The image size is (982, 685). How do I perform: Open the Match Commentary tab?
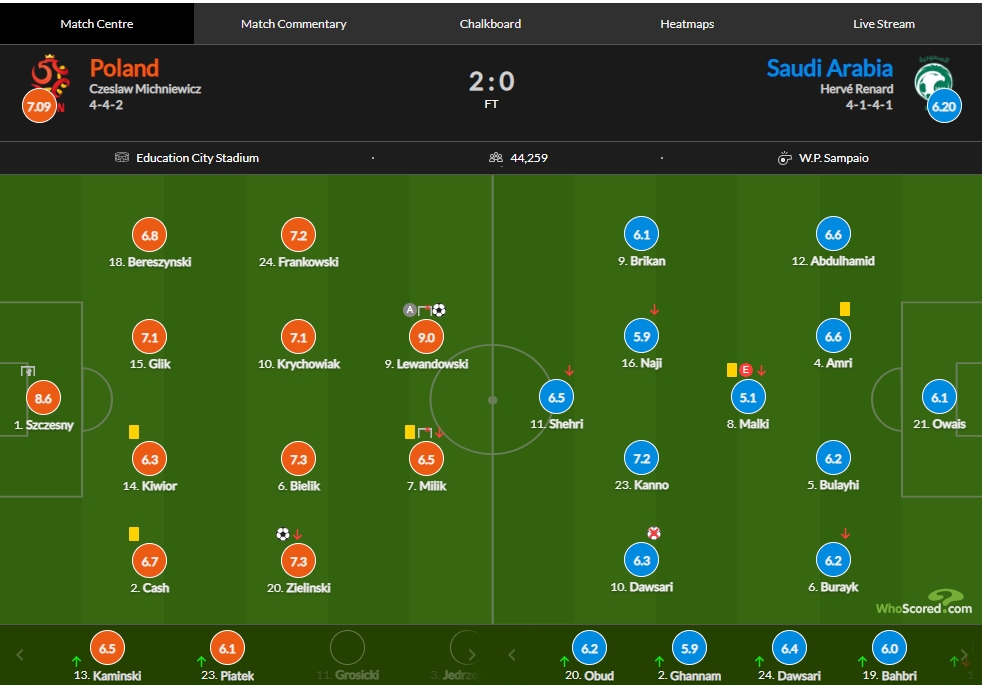pos(294,24)
